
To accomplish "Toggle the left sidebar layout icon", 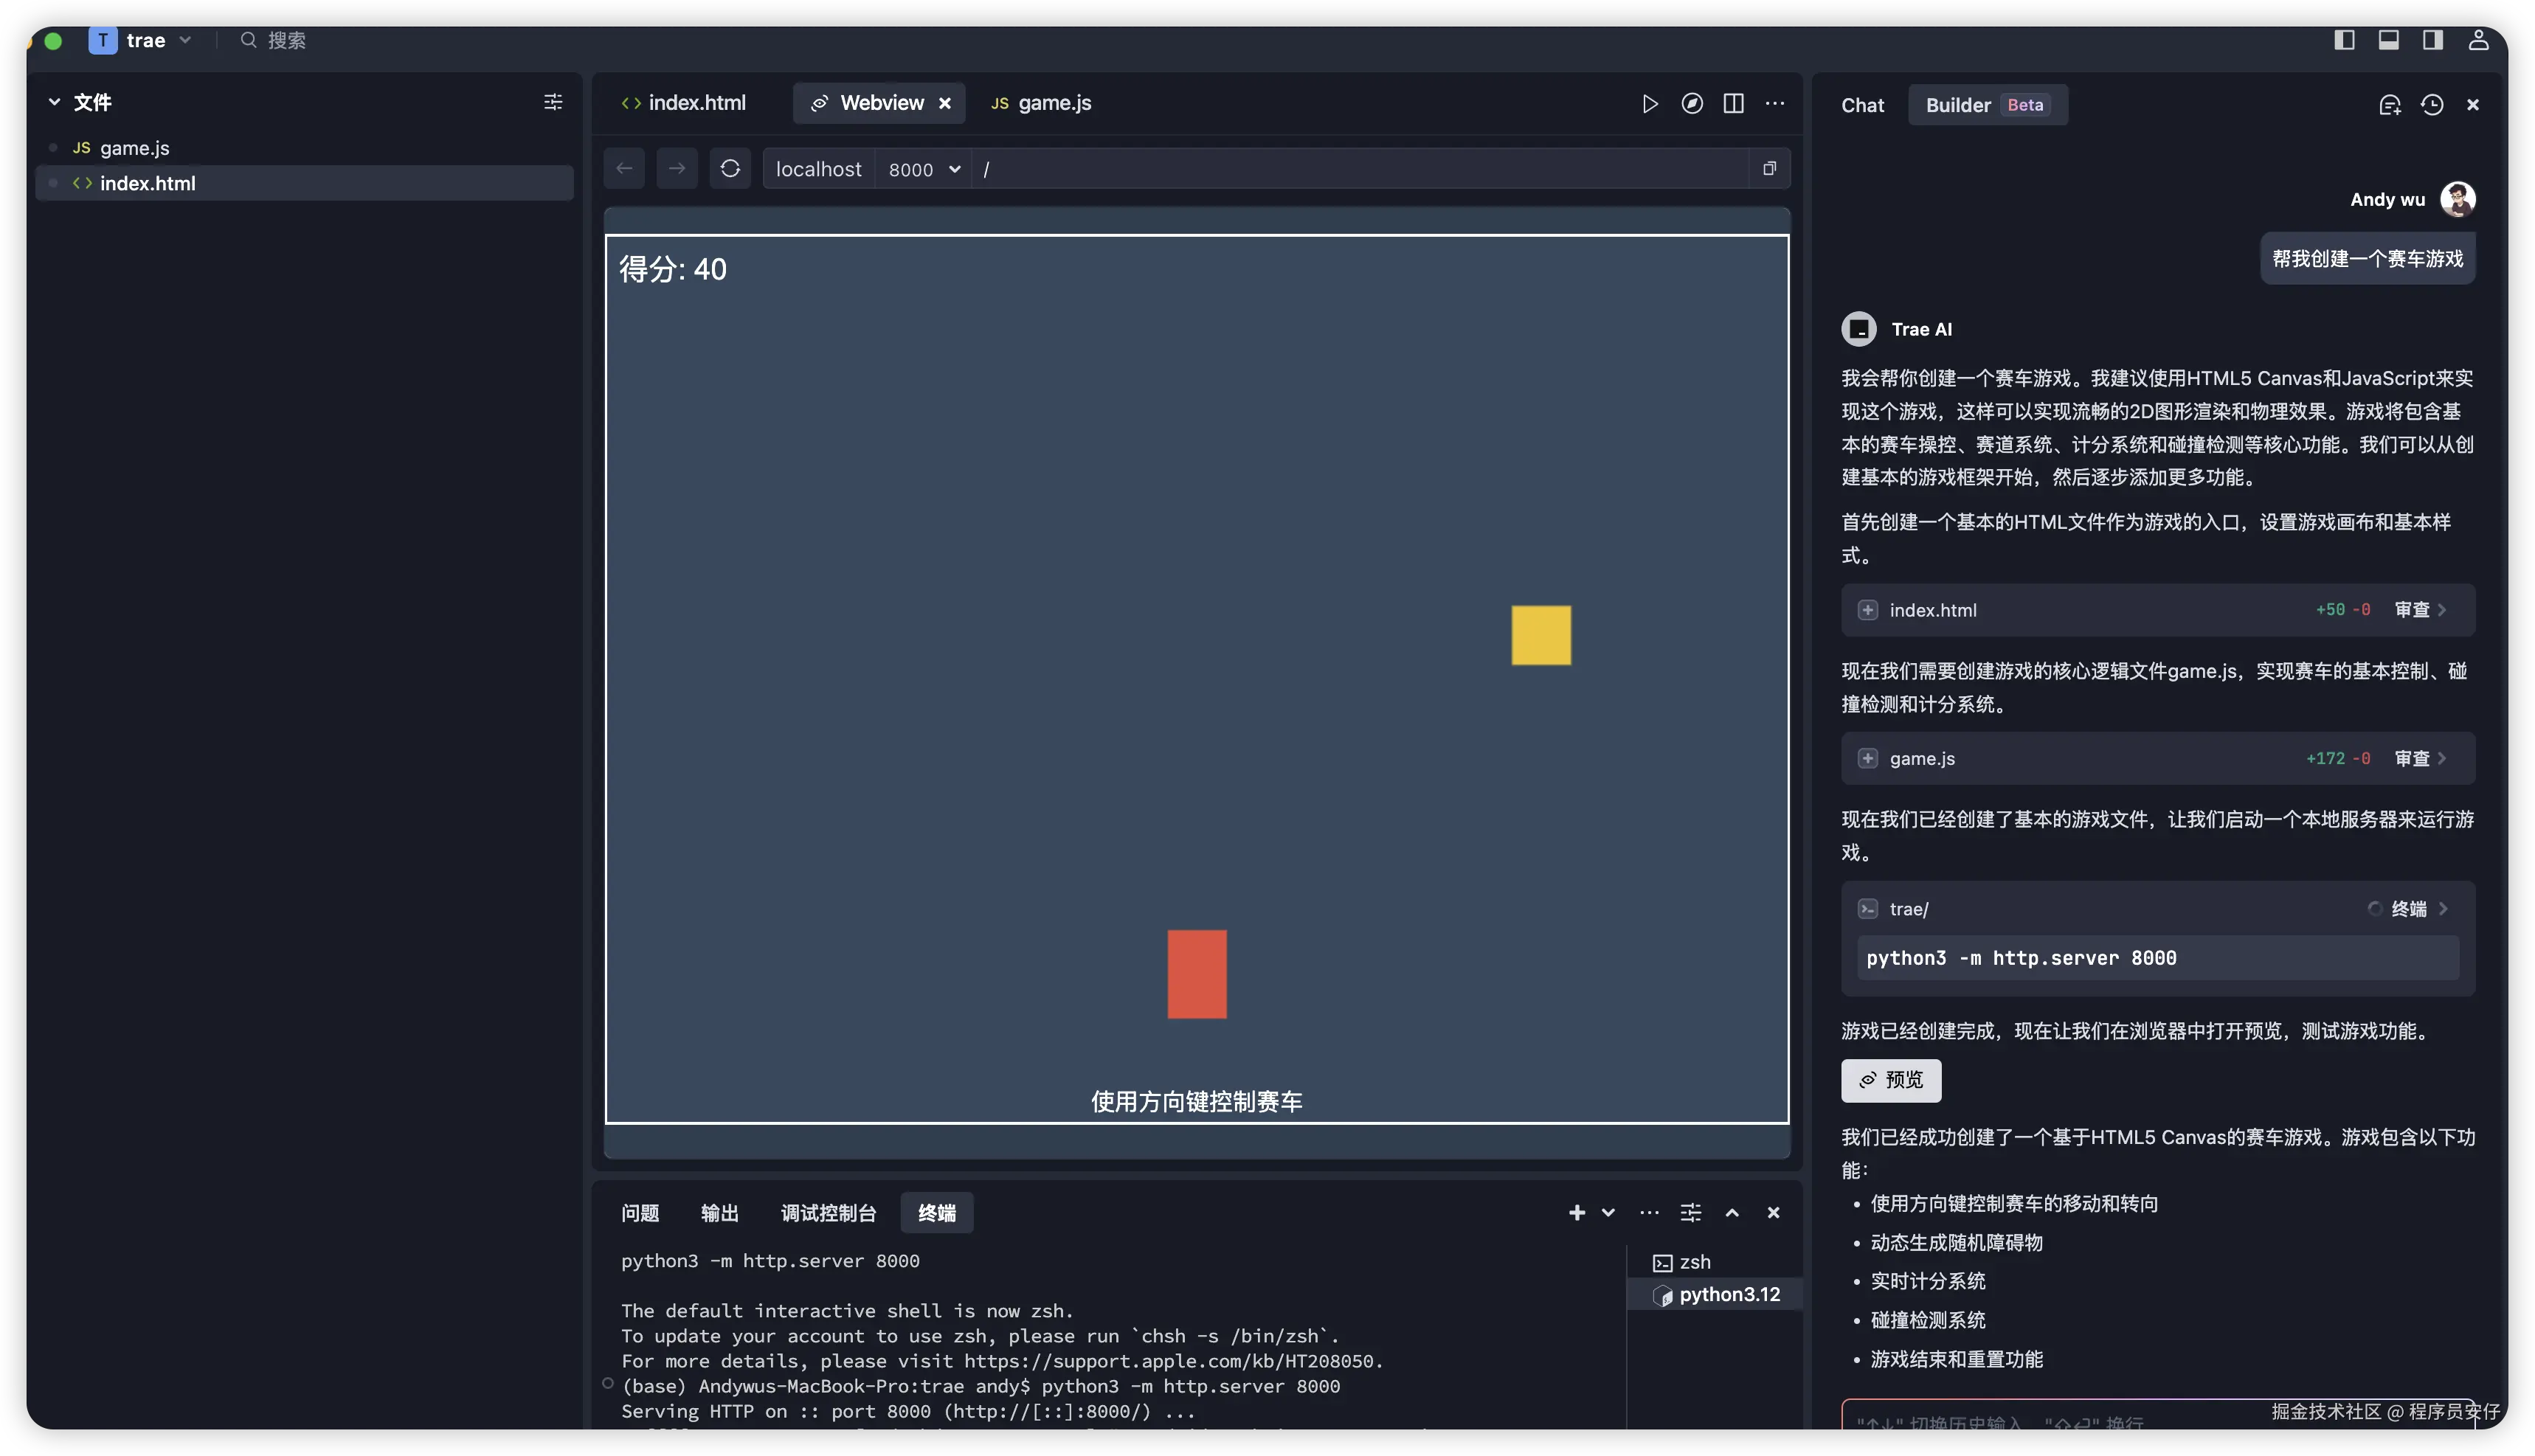I will coord(2344,40).
